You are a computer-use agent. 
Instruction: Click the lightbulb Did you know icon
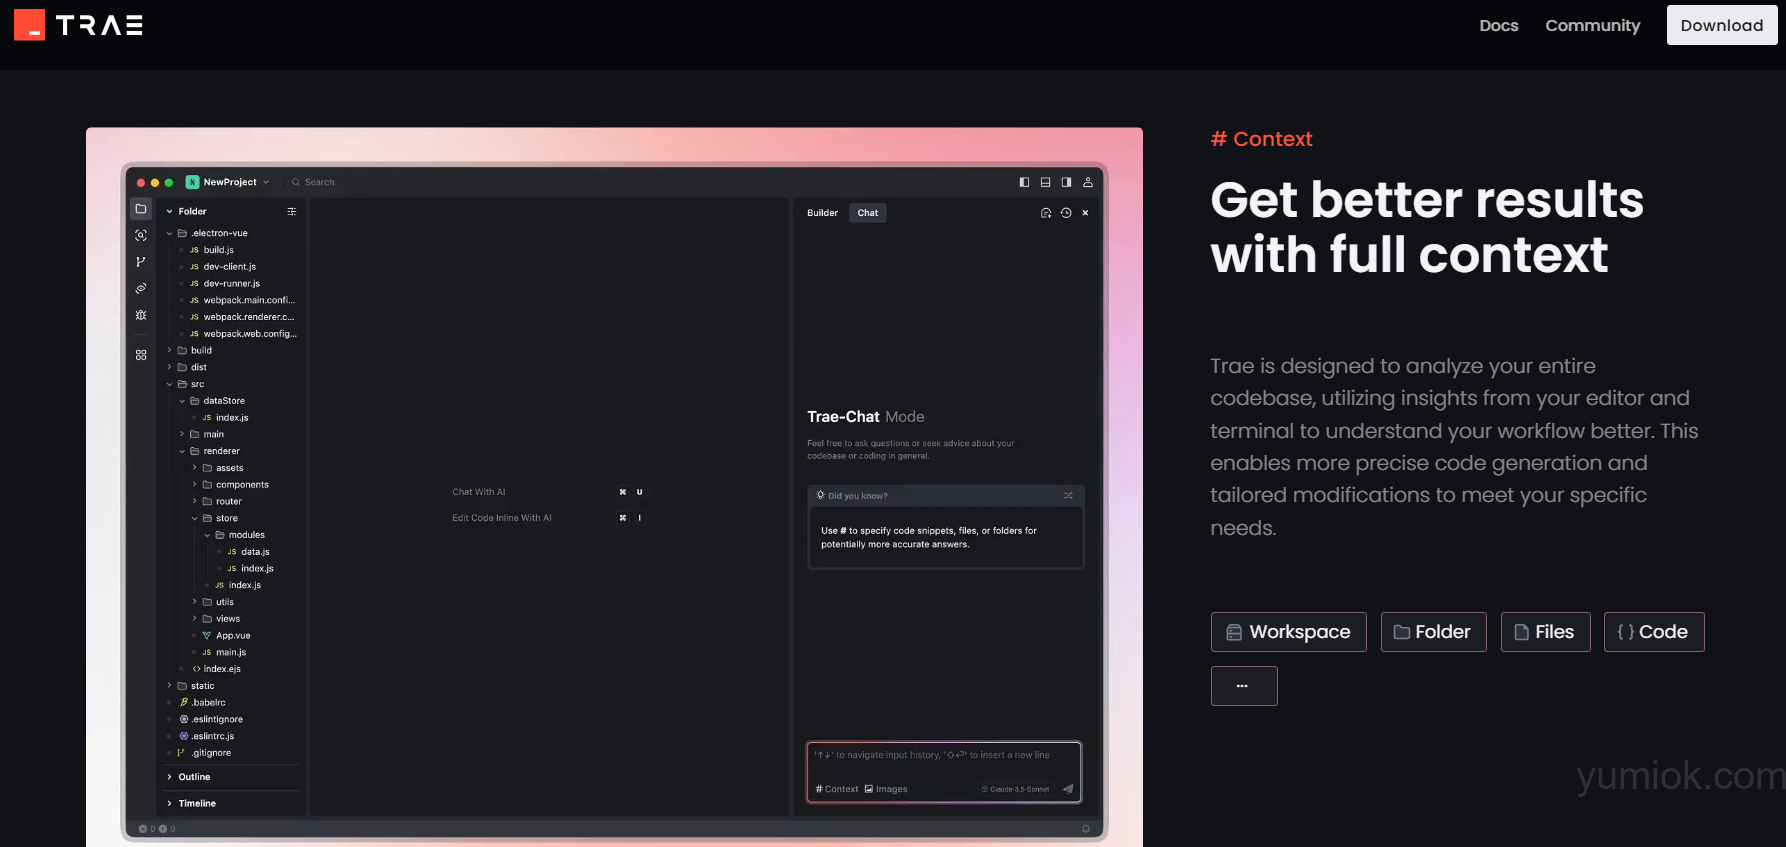click(820, 495)
